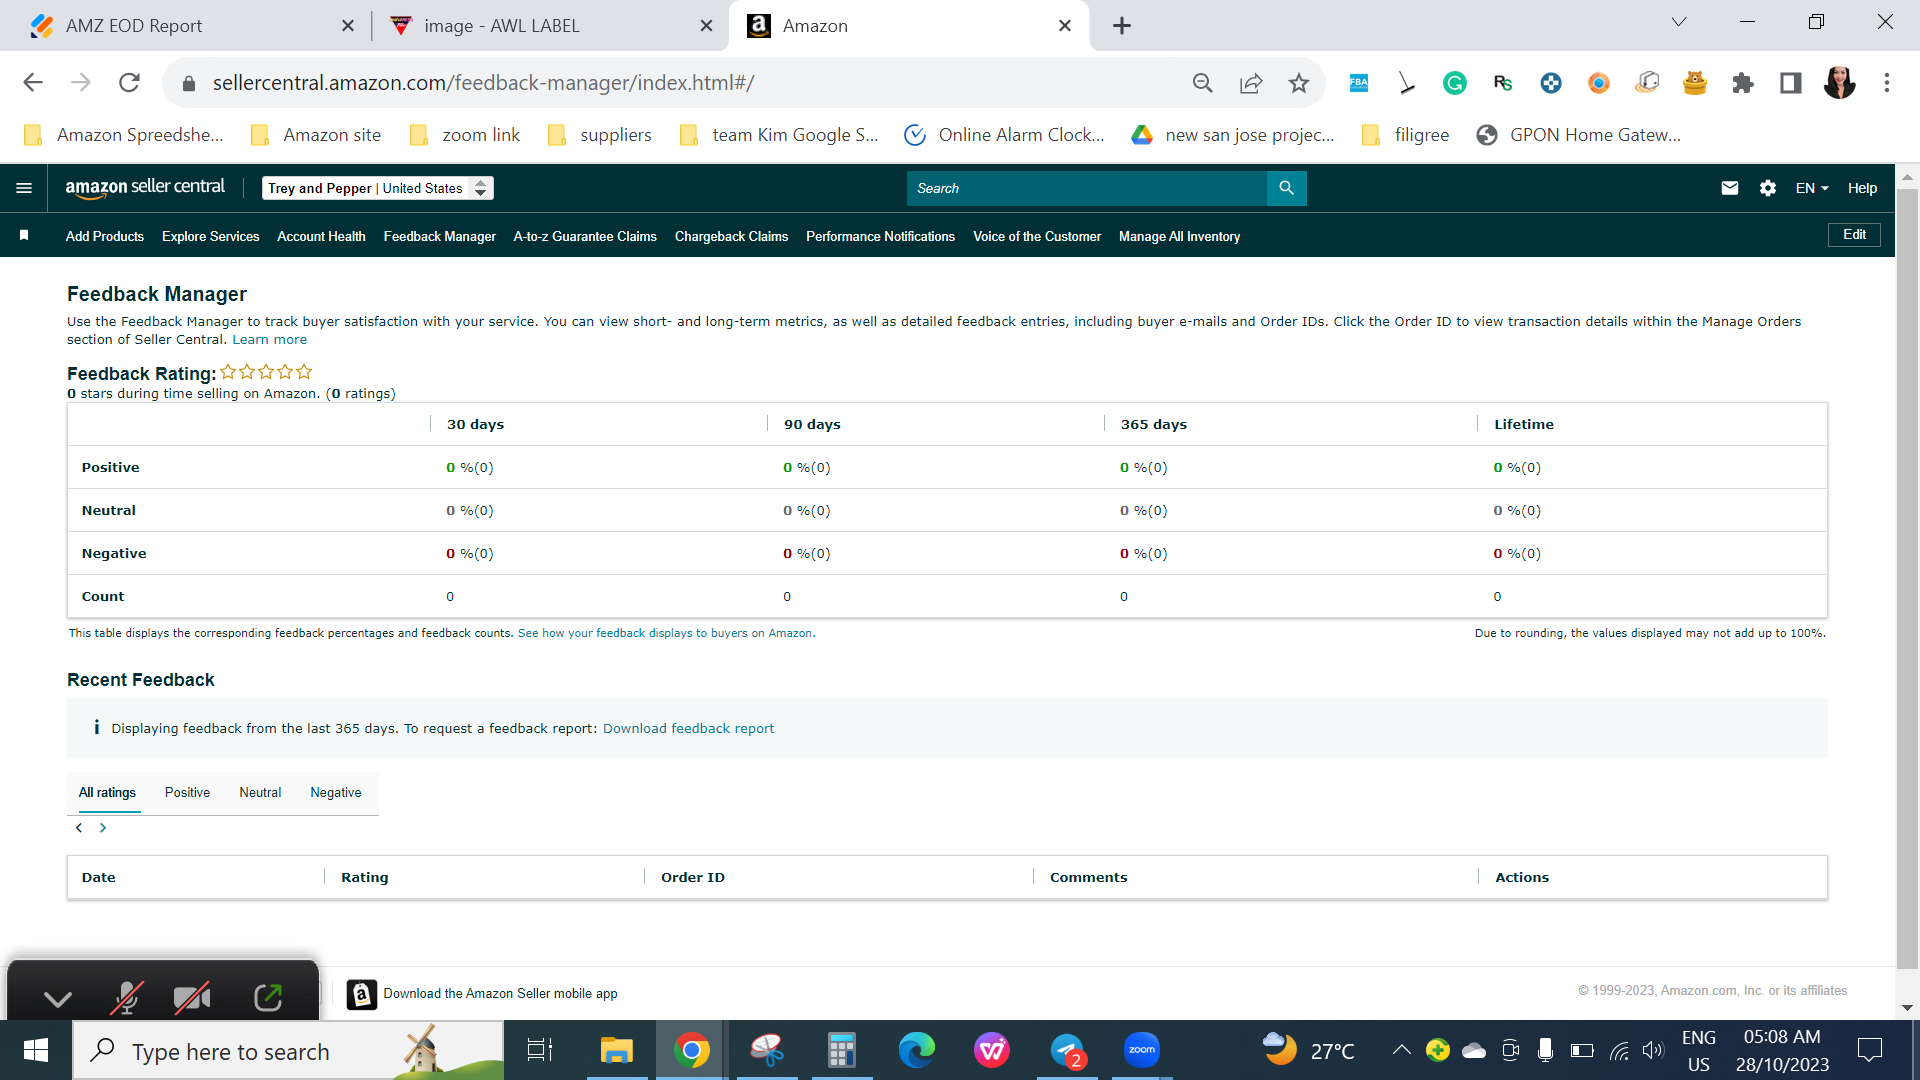Click the Help link in the header

(1862, 188)
